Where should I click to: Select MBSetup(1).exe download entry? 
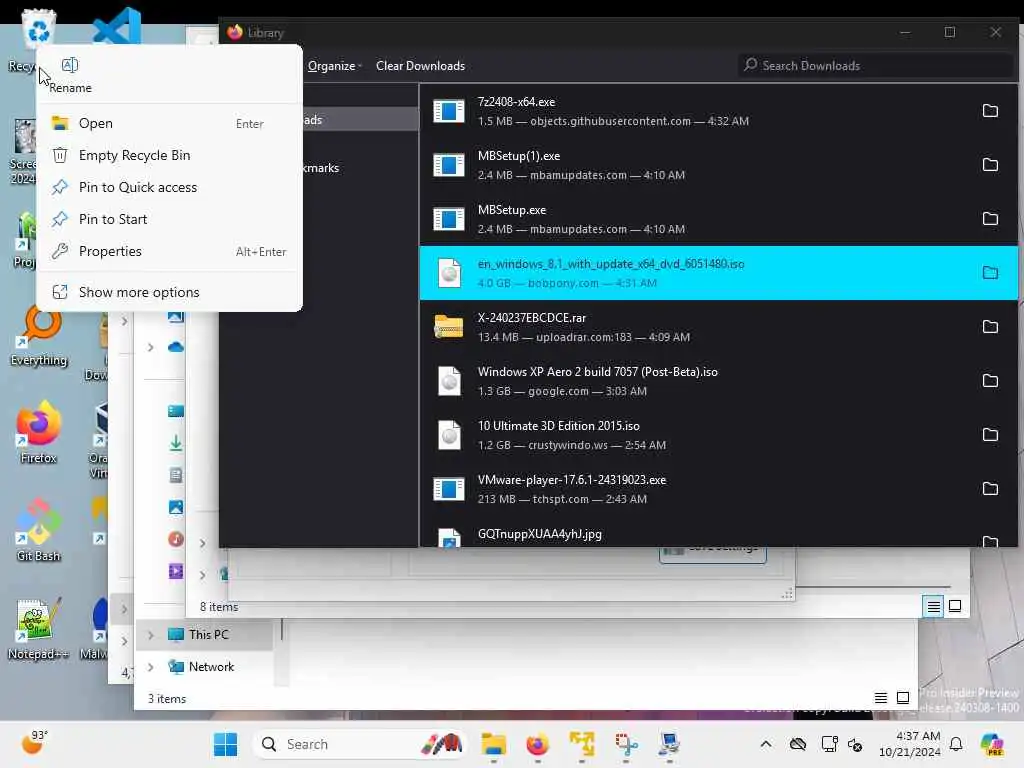coord(718,165)
